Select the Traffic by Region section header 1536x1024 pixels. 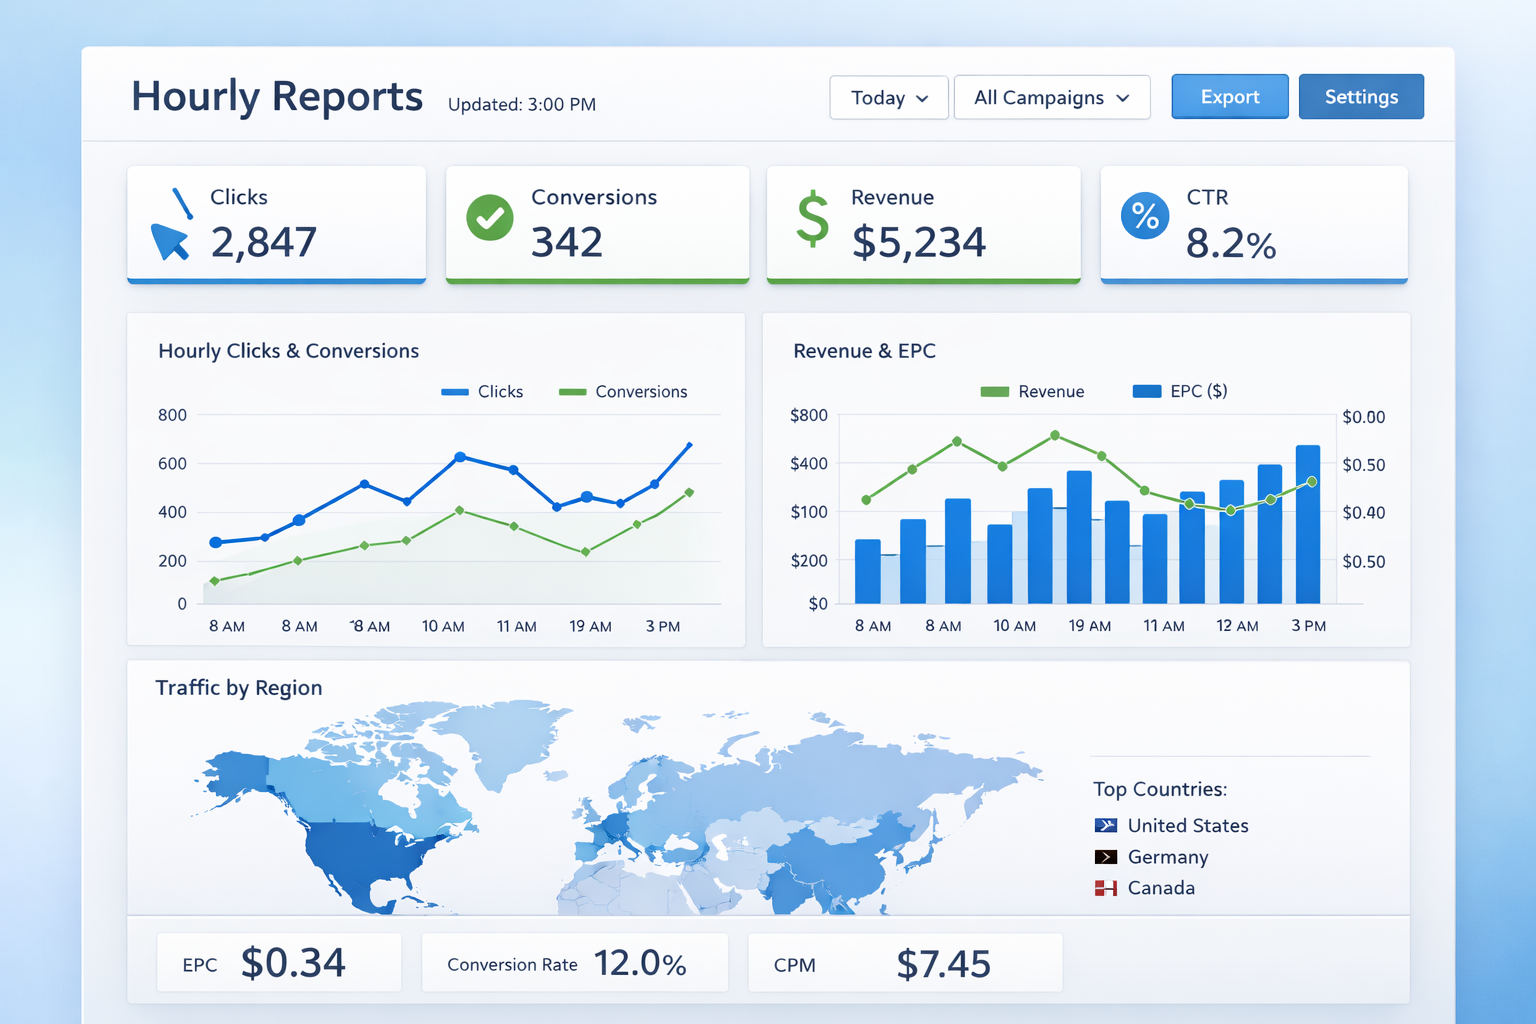point(239,687)
